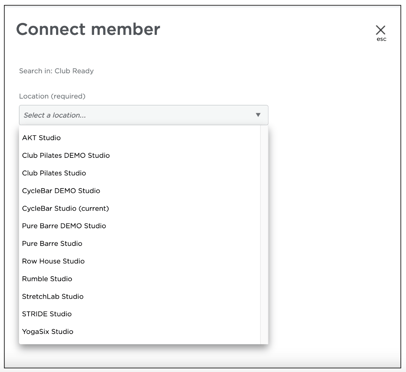The width and height of the screenshot is (406, 372).
Task: Pick StretchLab Studio option
Action: click(139, 296)
